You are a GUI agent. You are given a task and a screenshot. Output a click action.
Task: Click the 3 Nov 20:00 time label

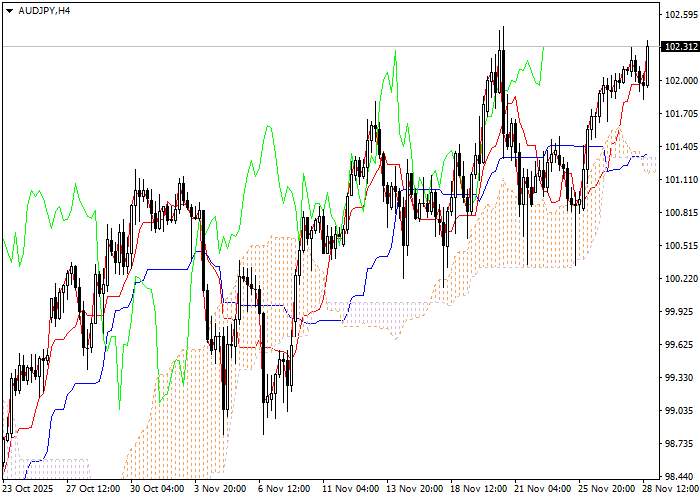[x=220, y=488]
